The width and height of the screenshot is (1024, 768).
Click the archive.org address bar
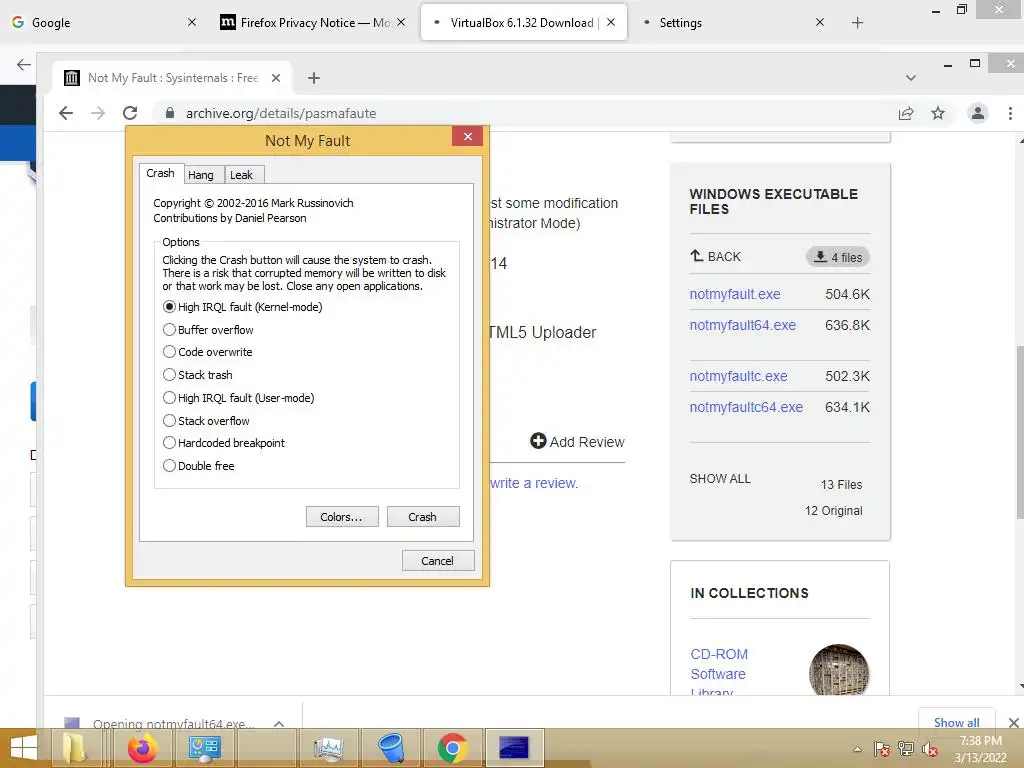click(x=522, y=113)
